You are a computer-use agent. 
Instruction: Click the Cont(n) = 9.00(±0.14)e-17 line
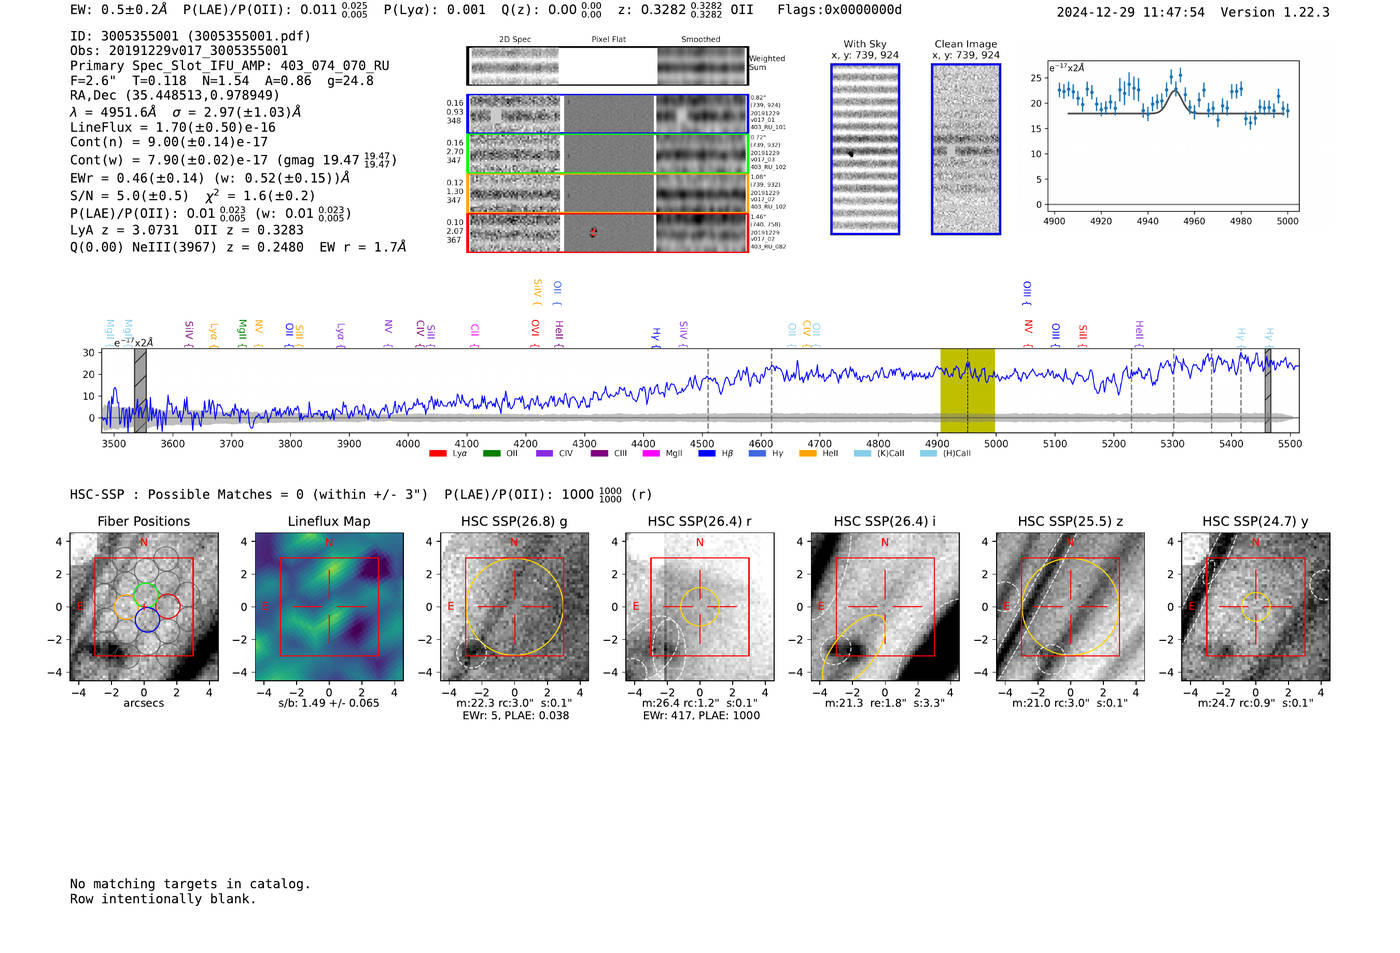[x=169, y=142]
